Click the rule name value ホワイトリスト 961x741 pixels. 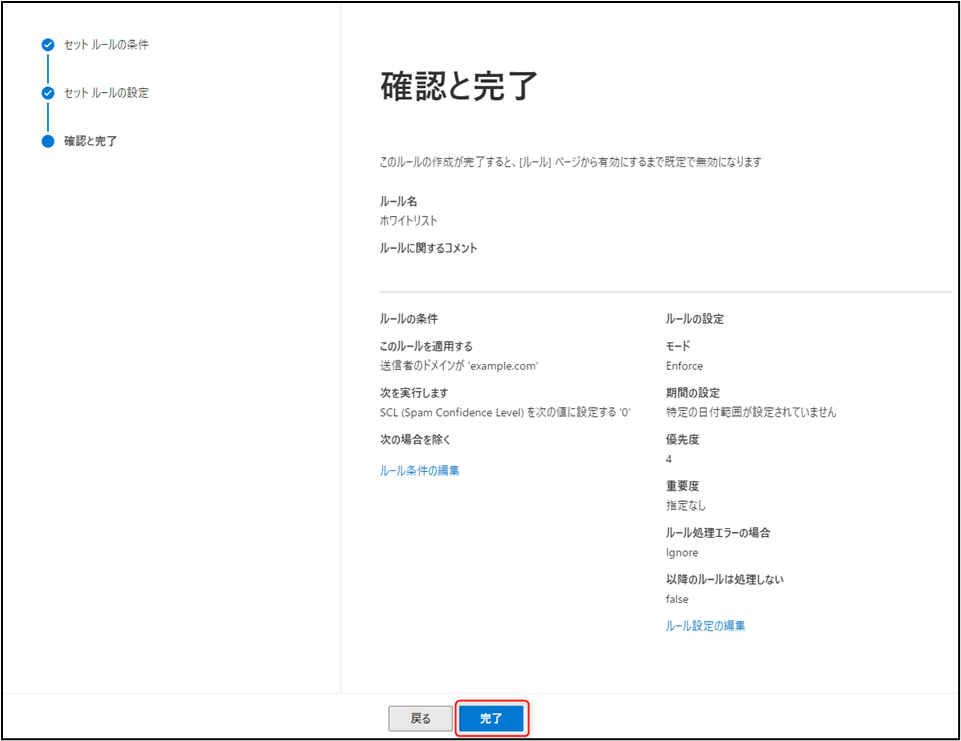point(408,221)
